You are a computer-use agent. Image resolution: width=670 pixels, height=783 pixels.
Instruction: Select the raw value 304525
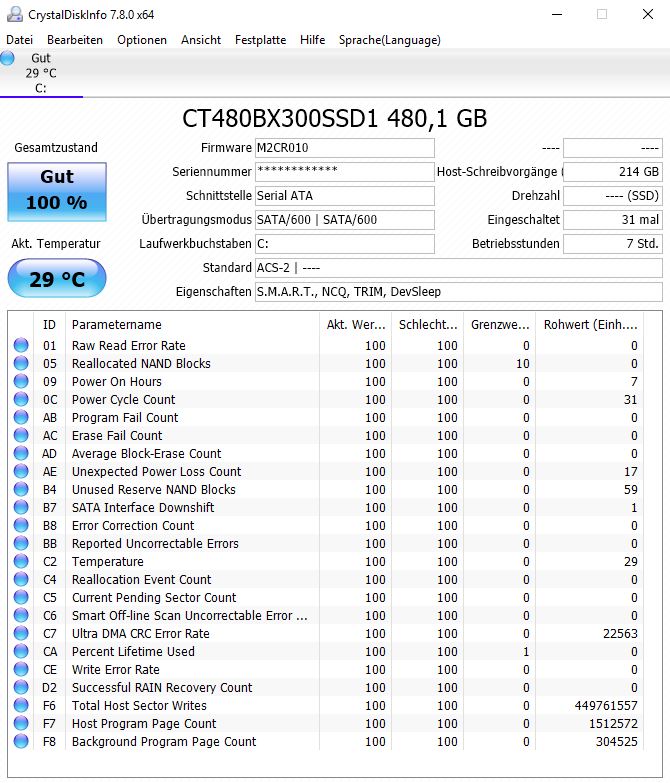coord(617,741)
